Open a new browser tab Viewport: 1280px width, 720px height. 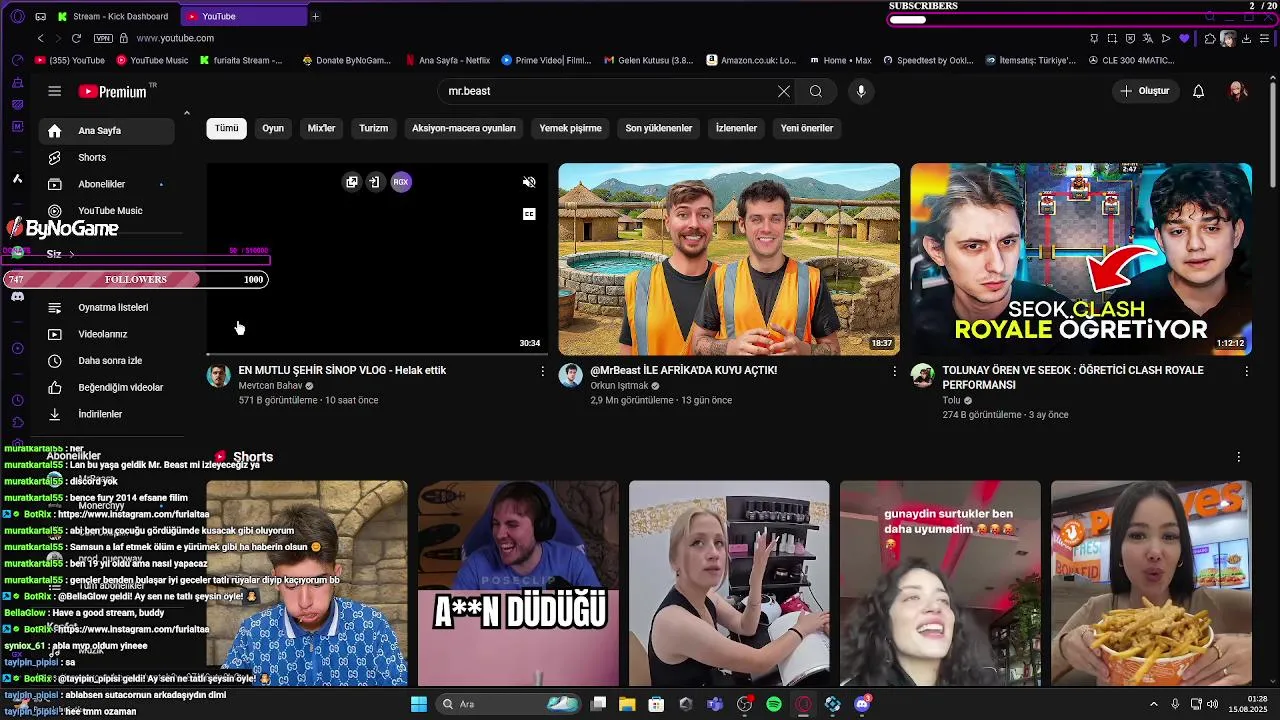click(315, 16)
